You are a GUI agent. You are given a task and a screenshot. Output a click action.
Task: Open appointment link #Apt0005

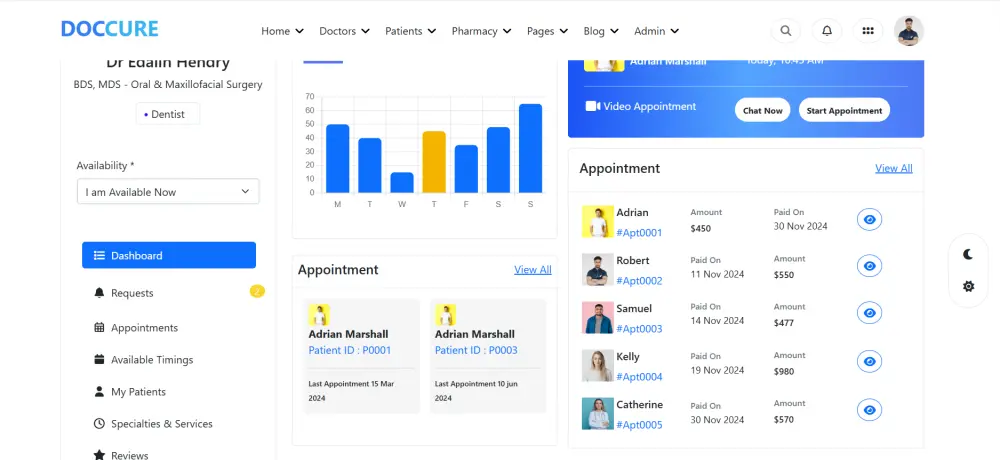pyautogui.click(x=639, y=424)
